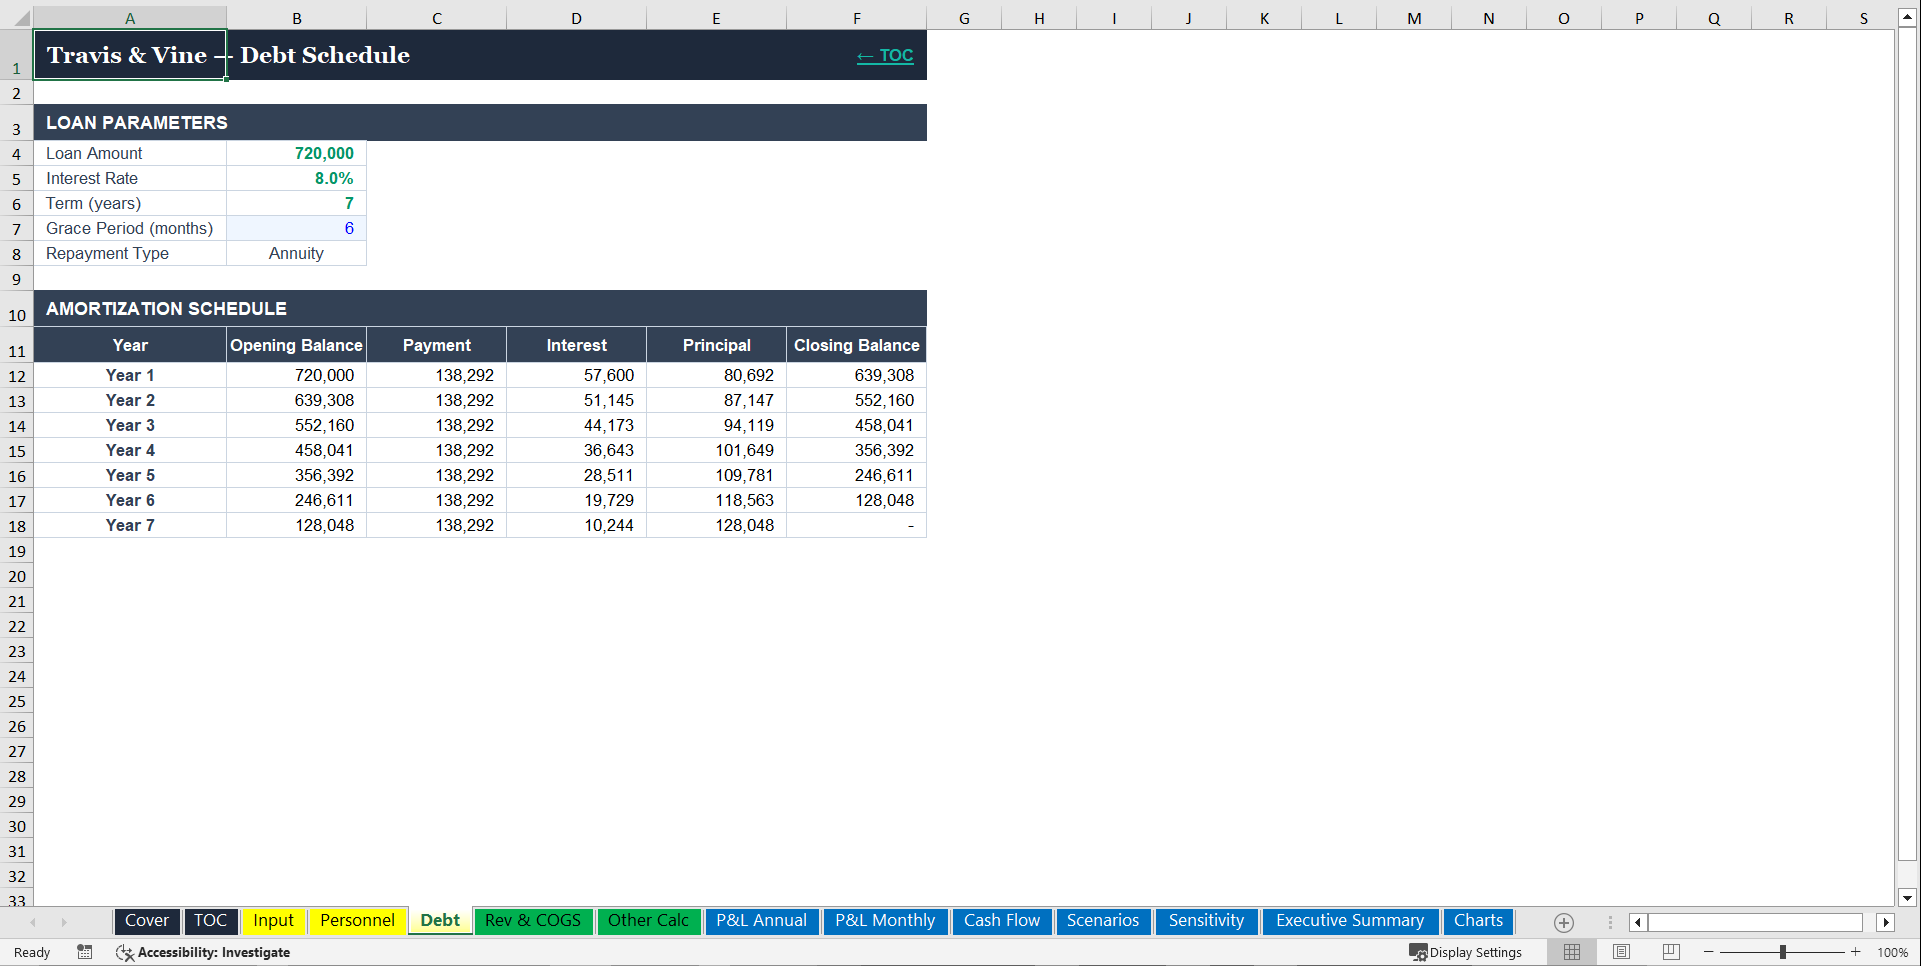Switch to the Input sheet tab
This screenshot has height=966, width=1921.
(x=273, y=921)
